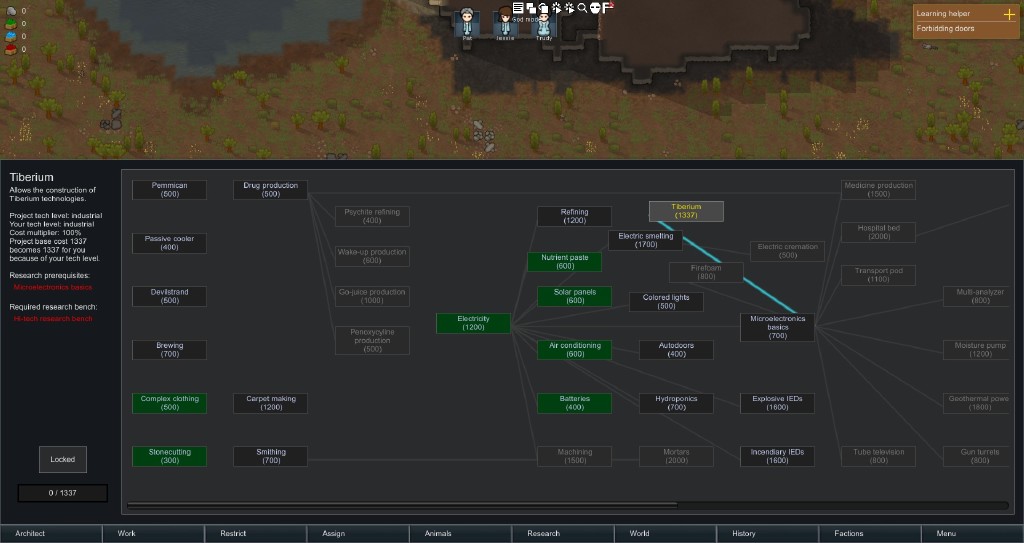Select the Electricity research node
1024x543 pixels.
[x=473, y=323]
